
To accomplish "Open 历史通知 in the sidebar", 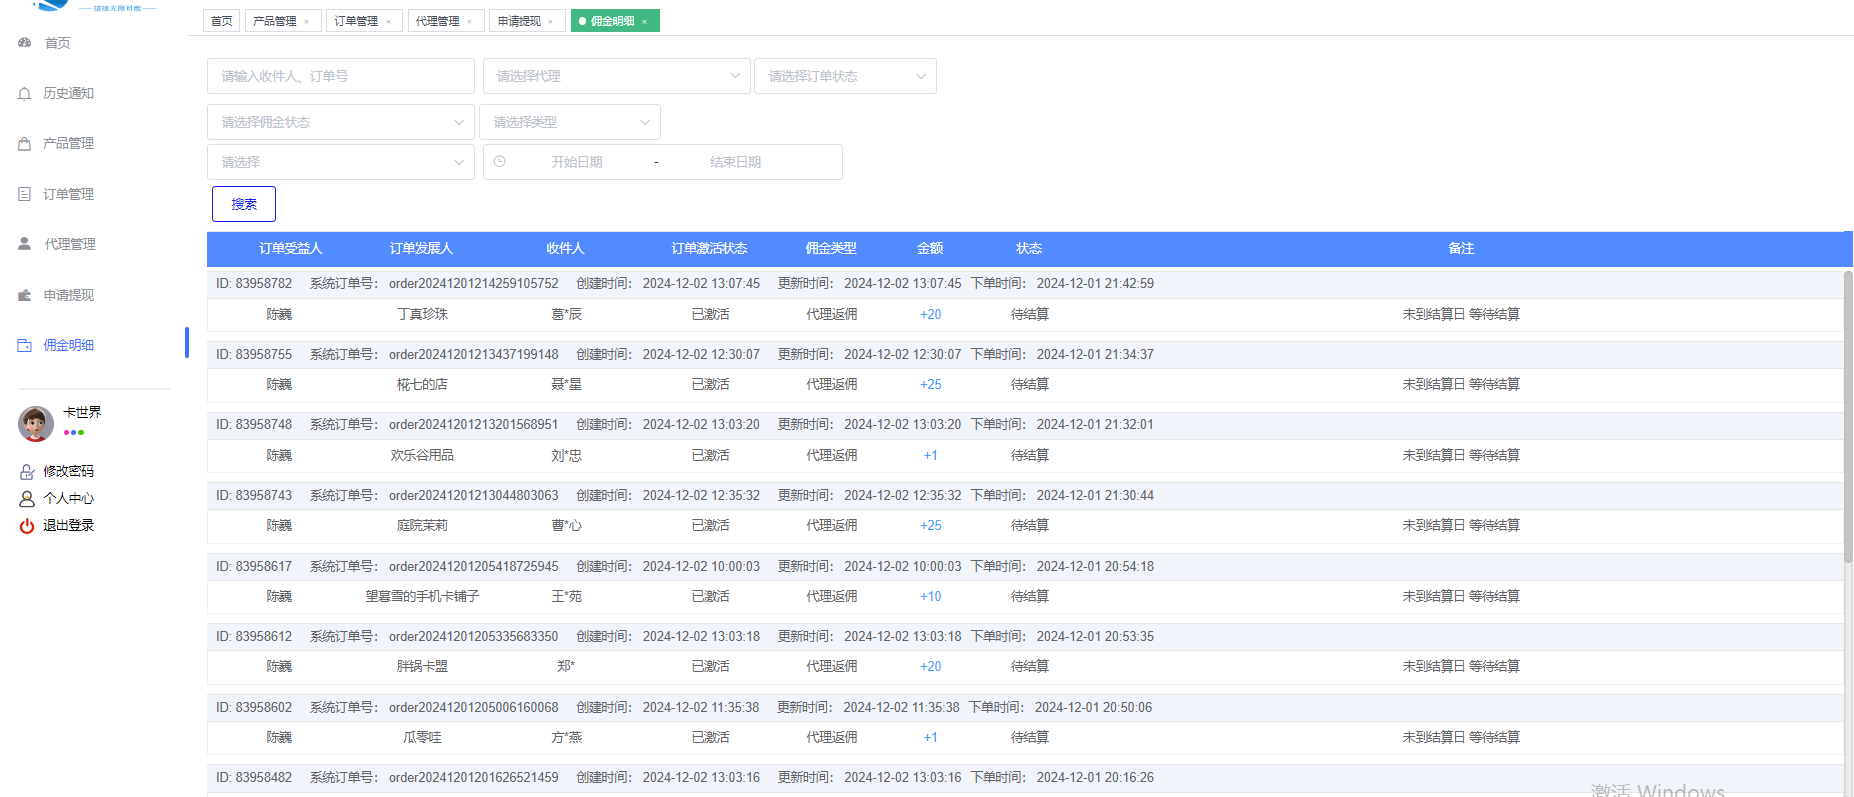I will pyautogui.click(x=68, y=93).
